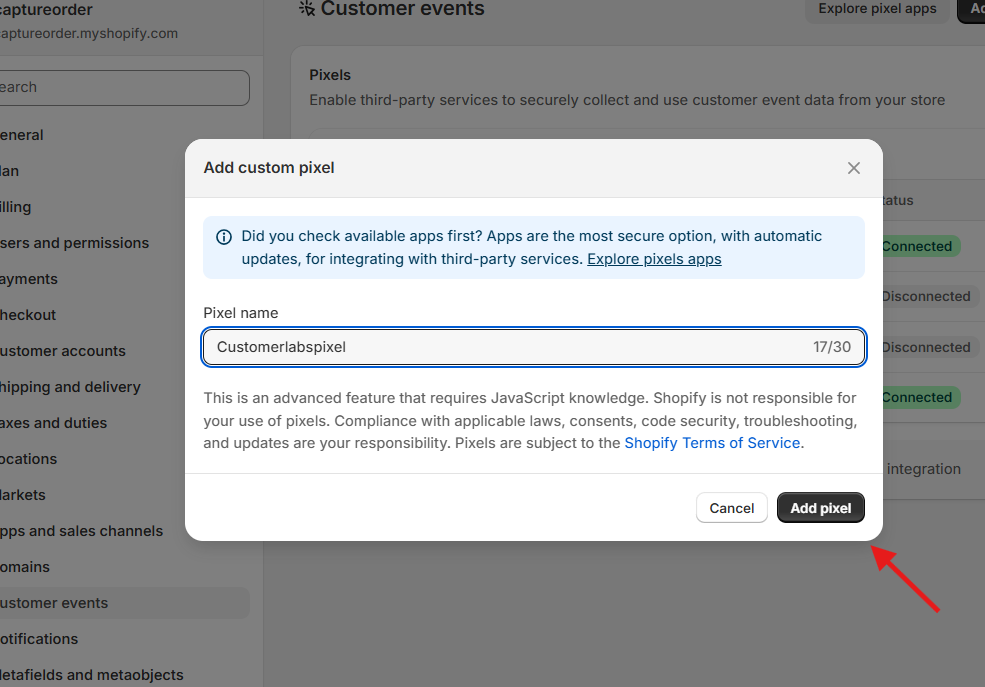Viewport: 985px width, 687px height.
Task: Click the Add custom pixel dialog title
Action: pyautogui.click(x=269, y=168)
